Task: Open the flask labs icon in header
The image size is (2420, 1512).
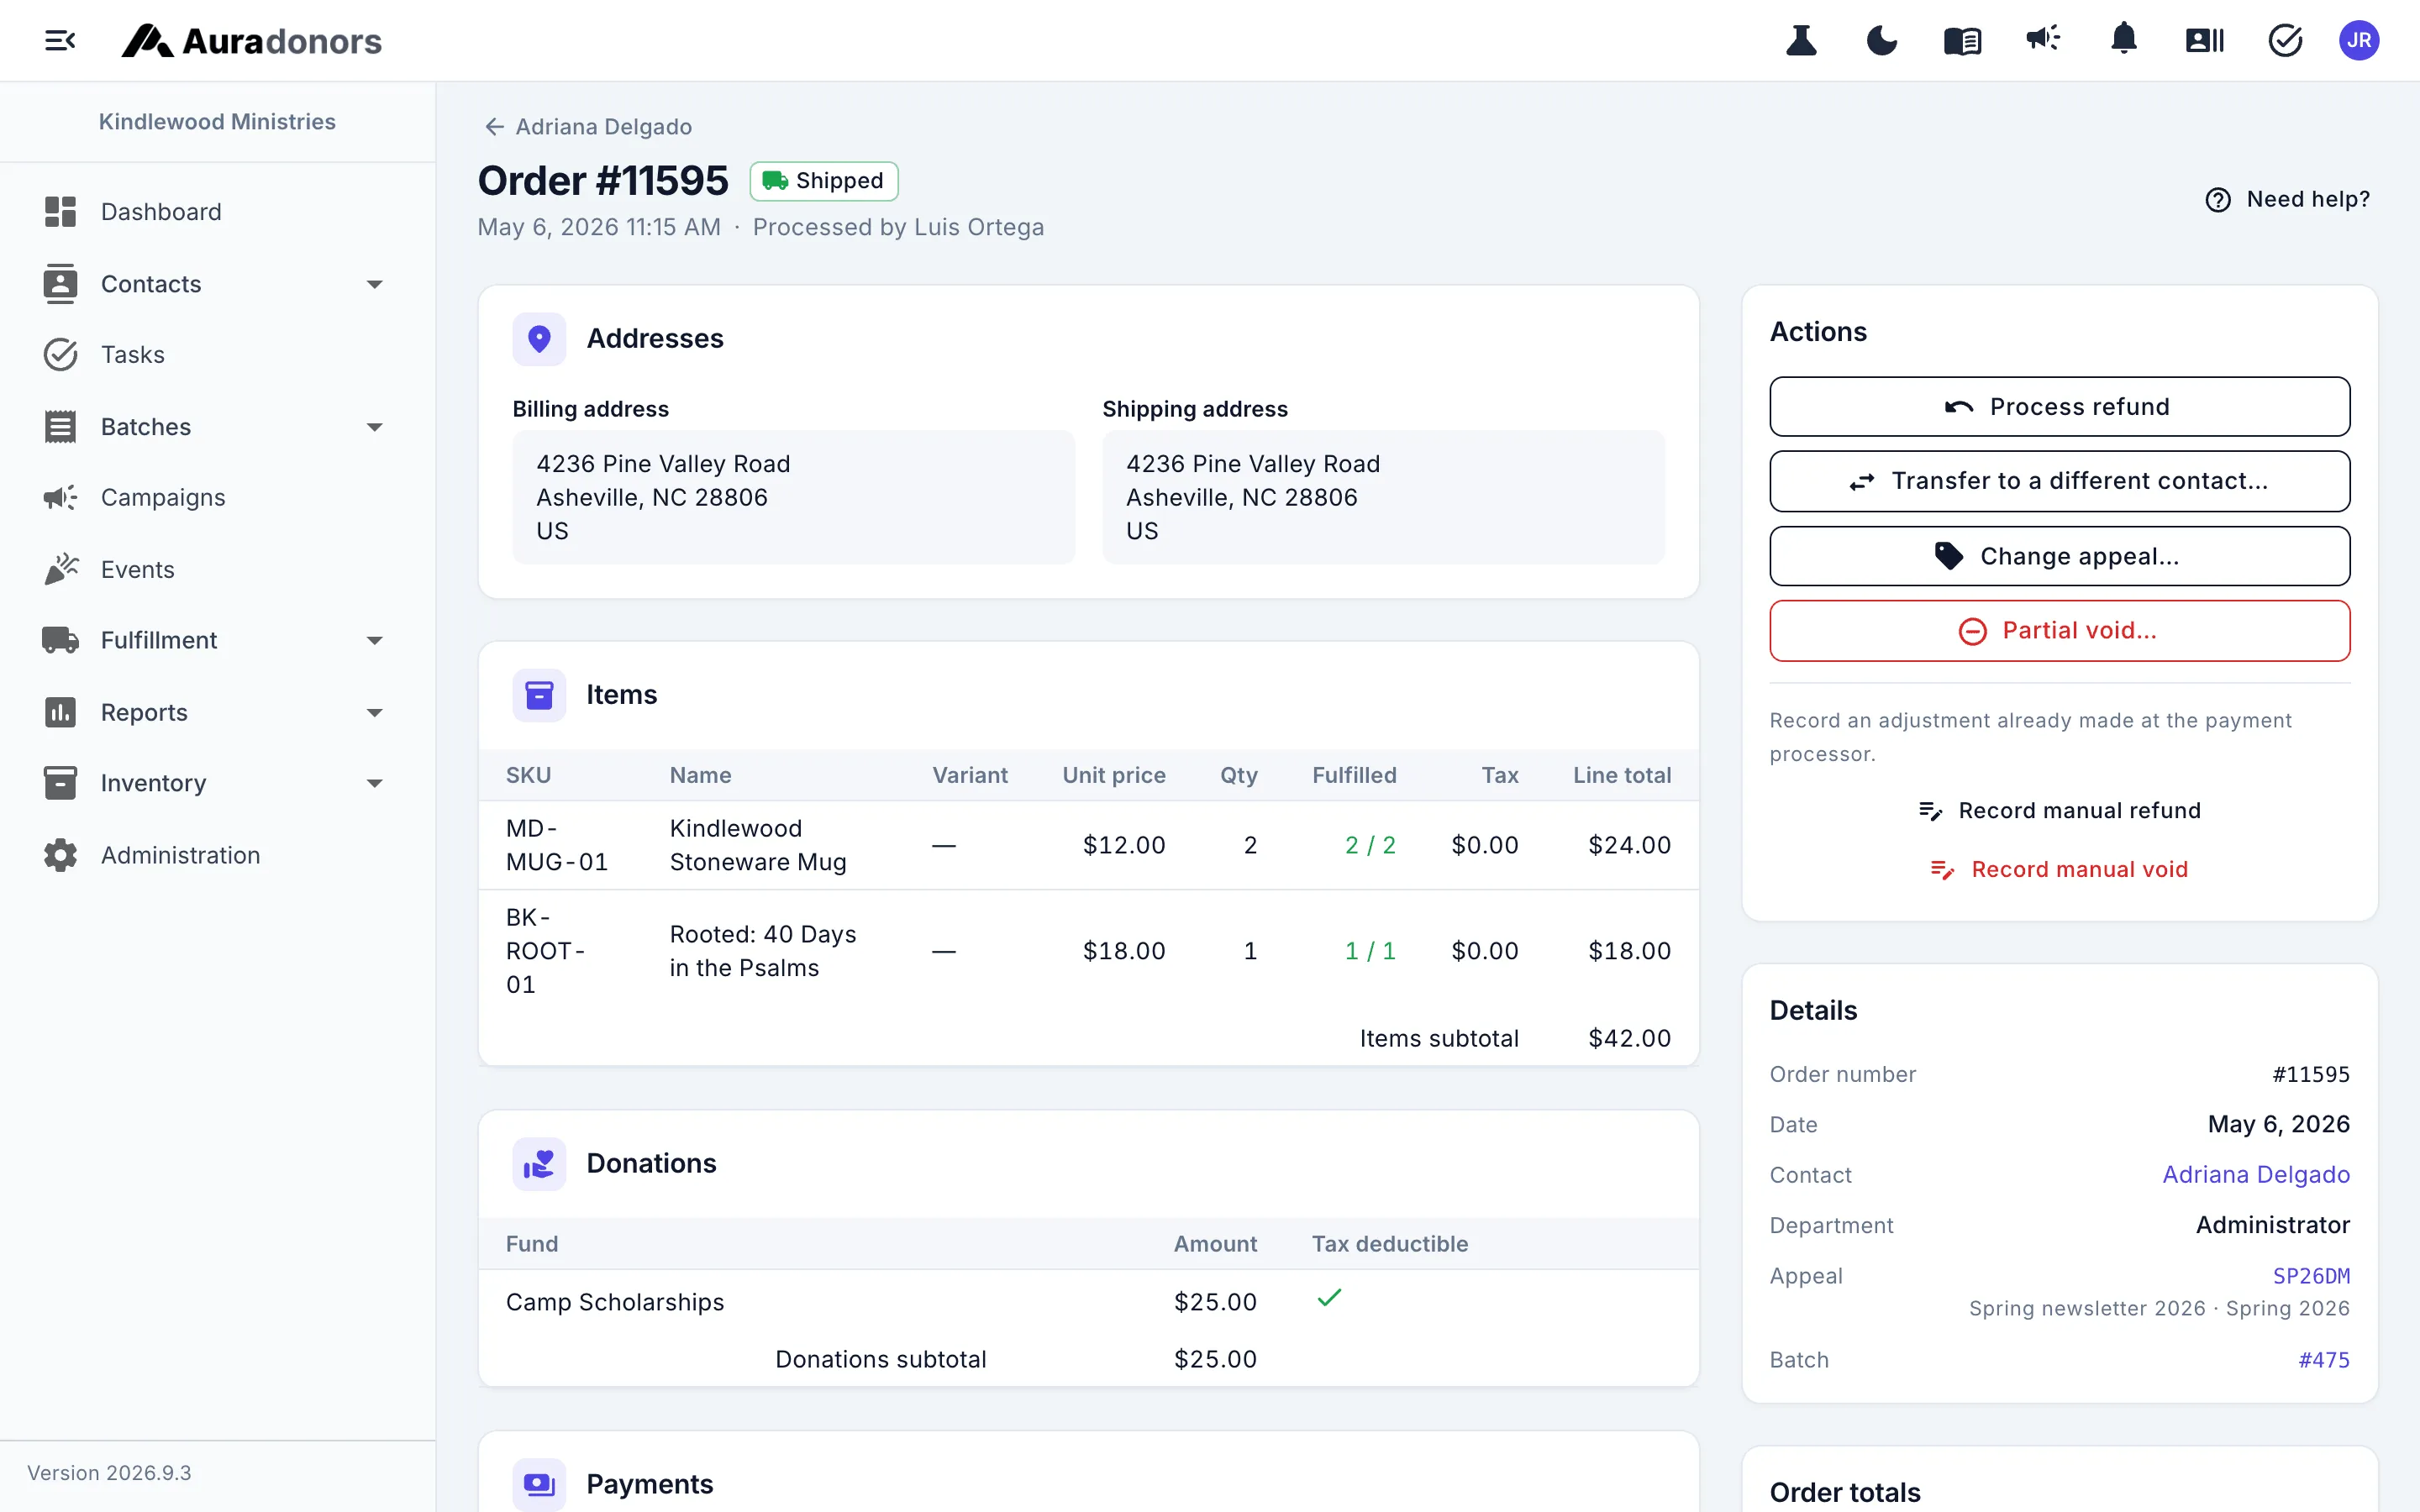Action: 1801,41
